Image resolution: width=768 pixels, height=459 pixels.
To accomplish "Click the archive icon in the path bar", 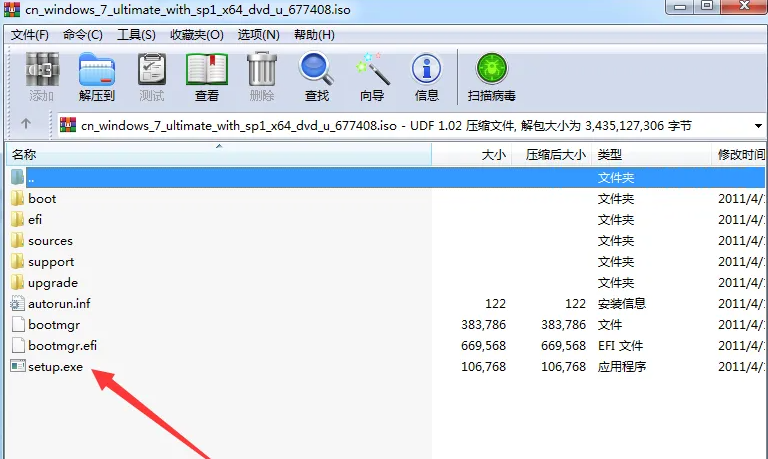I will point(68,125).
